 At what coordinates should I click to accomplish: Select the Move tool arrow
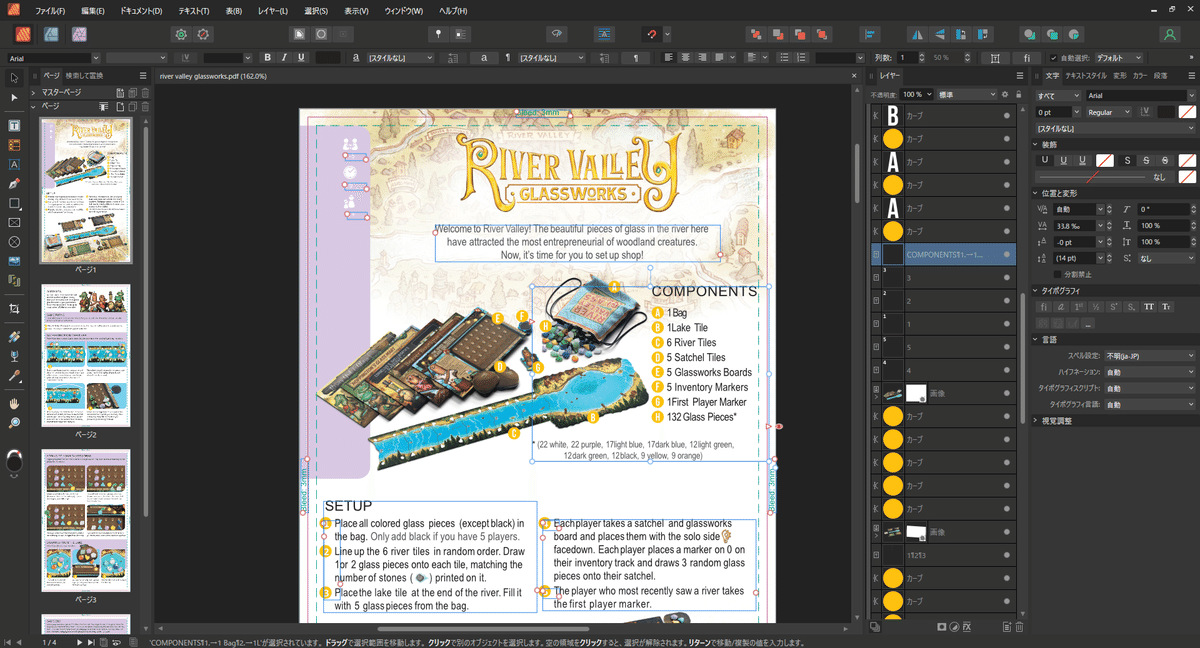14,78
